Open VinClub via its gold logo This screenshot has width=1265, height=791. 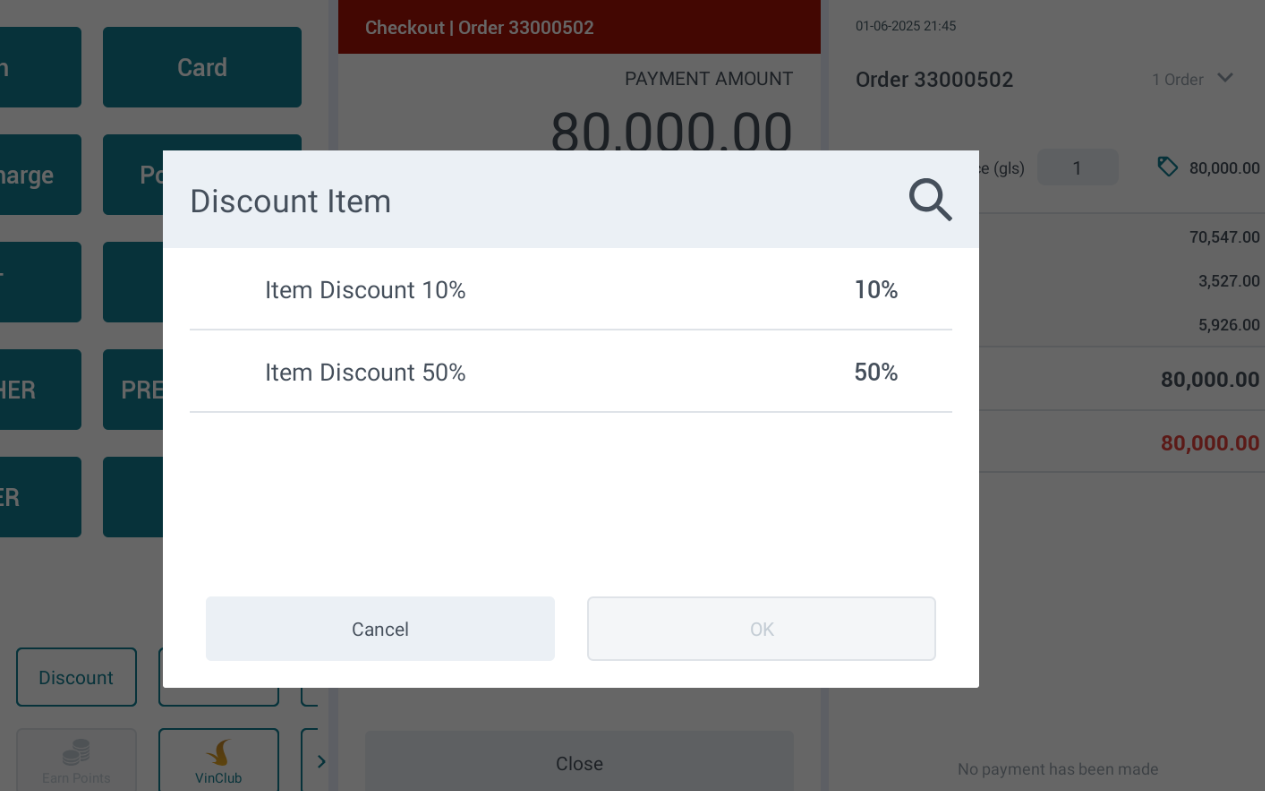pyautogui.click(x=218, y=753)
